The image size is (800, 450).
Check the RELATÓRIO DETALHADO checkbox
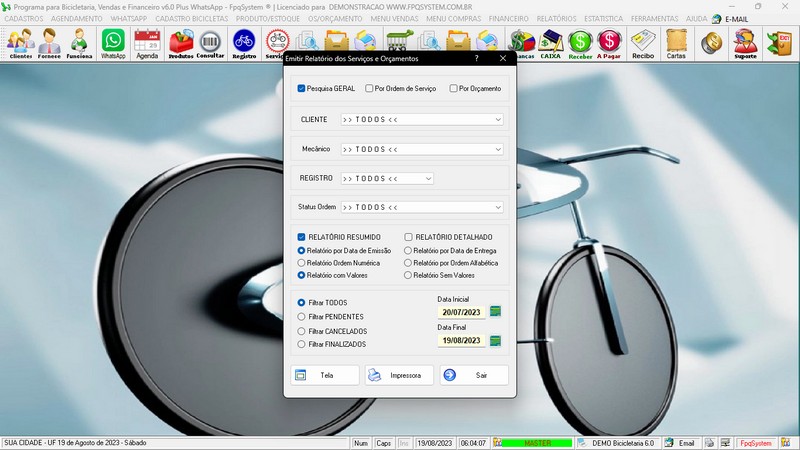click(409, 237)
